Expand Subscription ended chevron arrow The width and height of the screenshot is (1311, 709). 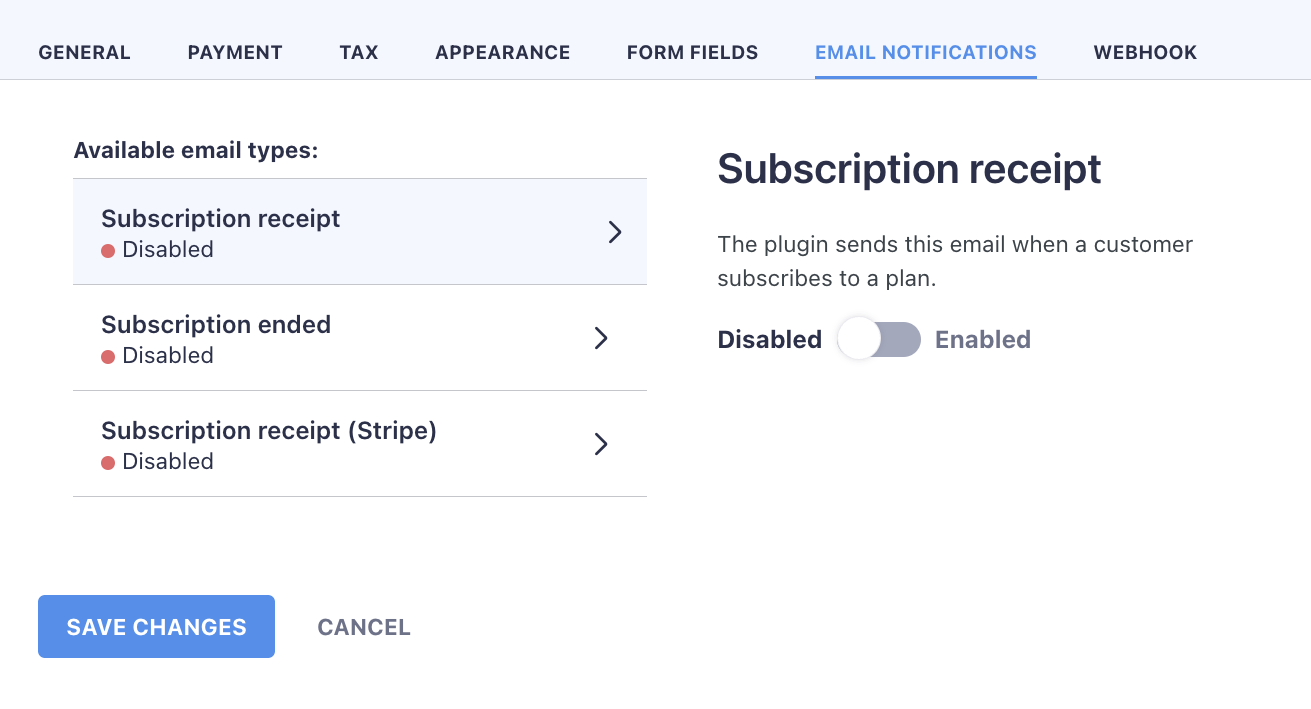pyautogui.click(x=601, y=338)
